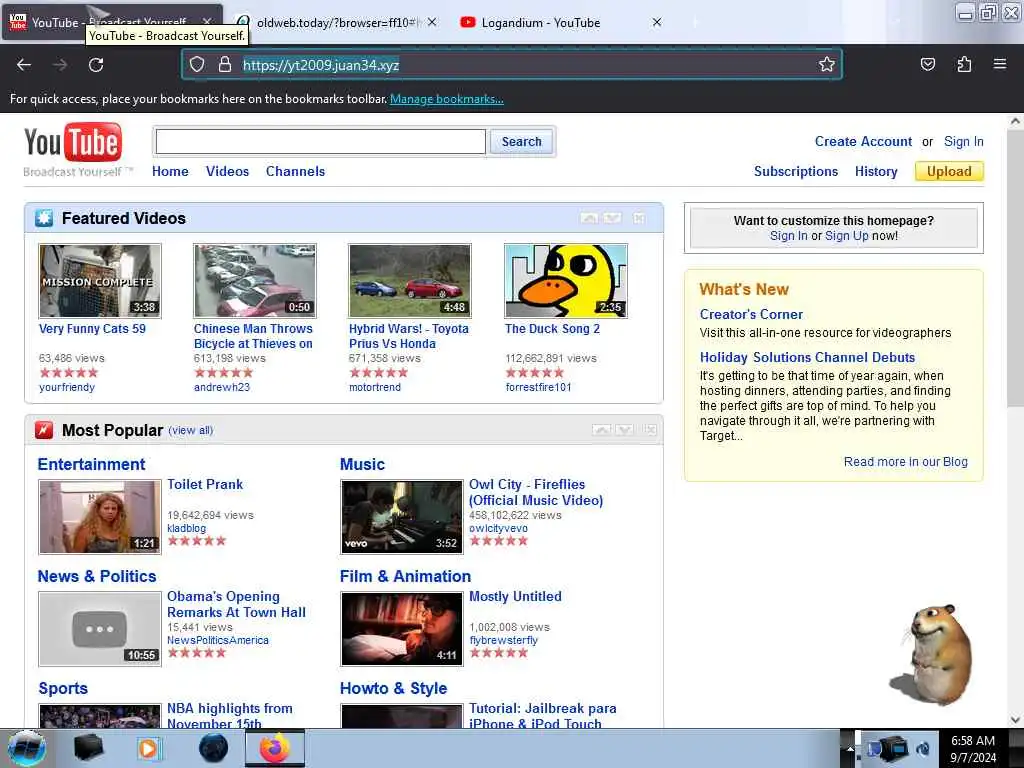Screen dimensions: 1024x768
Task: Open Mostly Untitled video title
Action: pyautogui.click(x=515, y=596)
